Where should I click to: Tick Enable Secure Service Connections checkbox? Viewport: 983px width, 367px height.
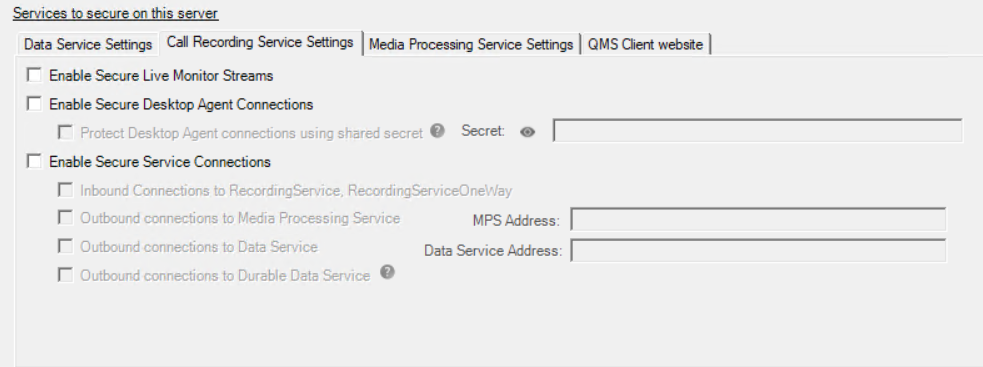34,161
